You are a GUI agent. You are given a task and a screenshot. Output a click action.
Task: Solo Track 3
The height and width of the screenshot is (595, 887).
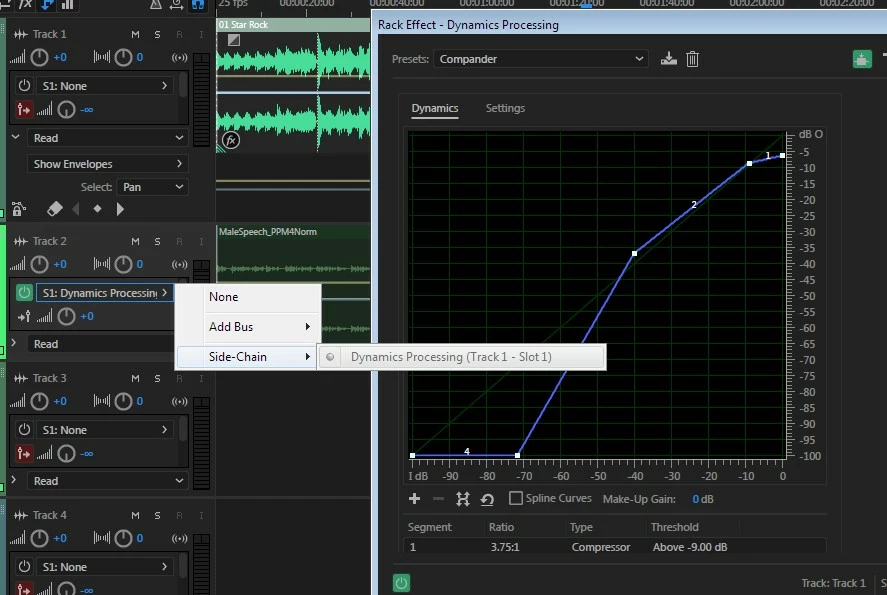(x=157, y=378)
